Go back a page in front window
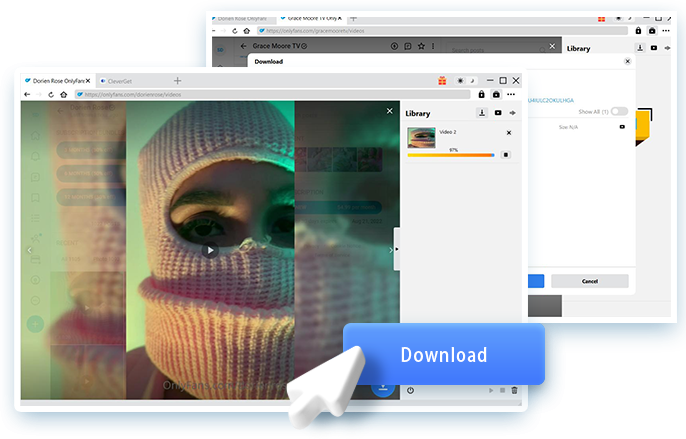 [27, 94]
